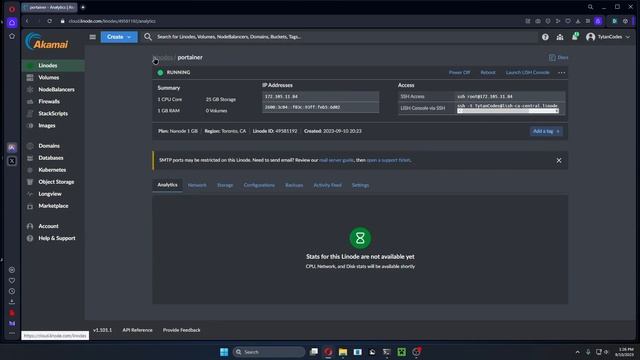Click the Longview sidebar icon
Viewport: 640px width, 360px height.
[30, 194]
